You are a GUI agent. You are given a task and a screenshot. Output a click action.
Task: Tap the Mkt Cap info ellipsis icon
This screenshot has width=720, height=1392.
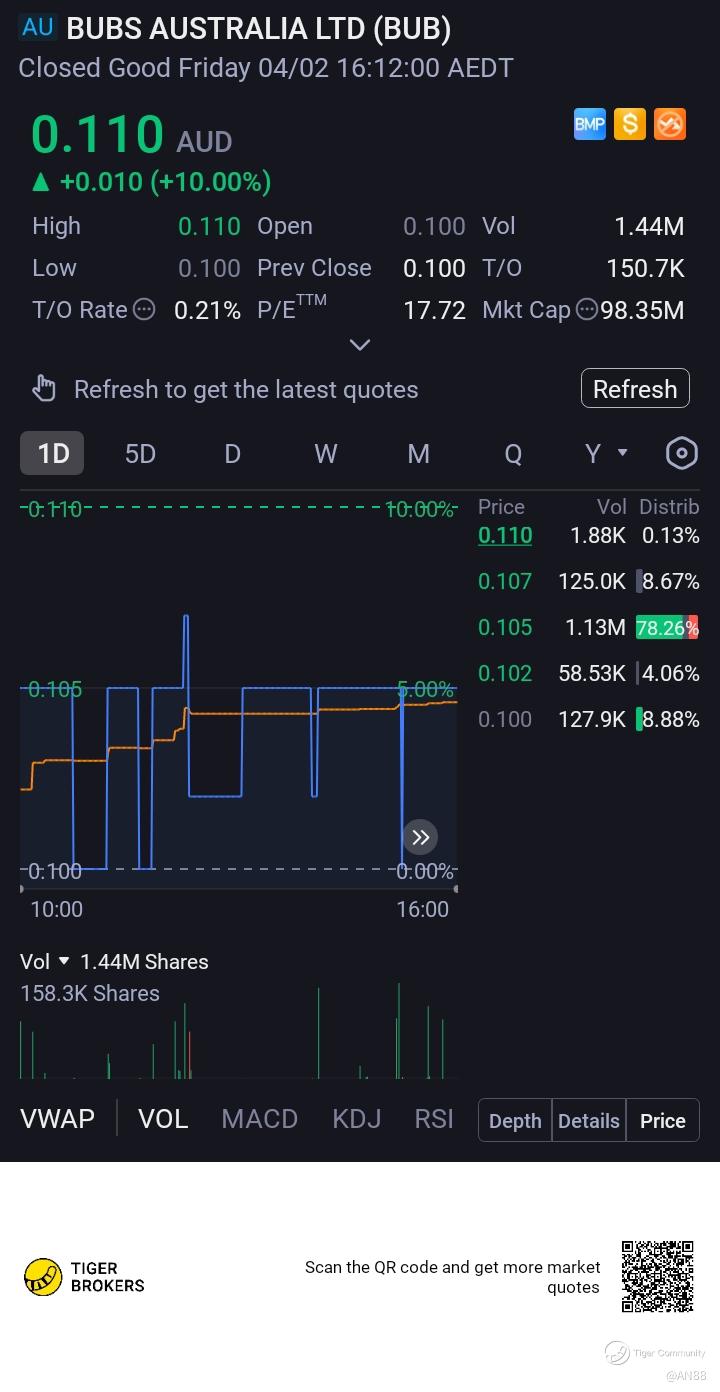coord(587,310)
